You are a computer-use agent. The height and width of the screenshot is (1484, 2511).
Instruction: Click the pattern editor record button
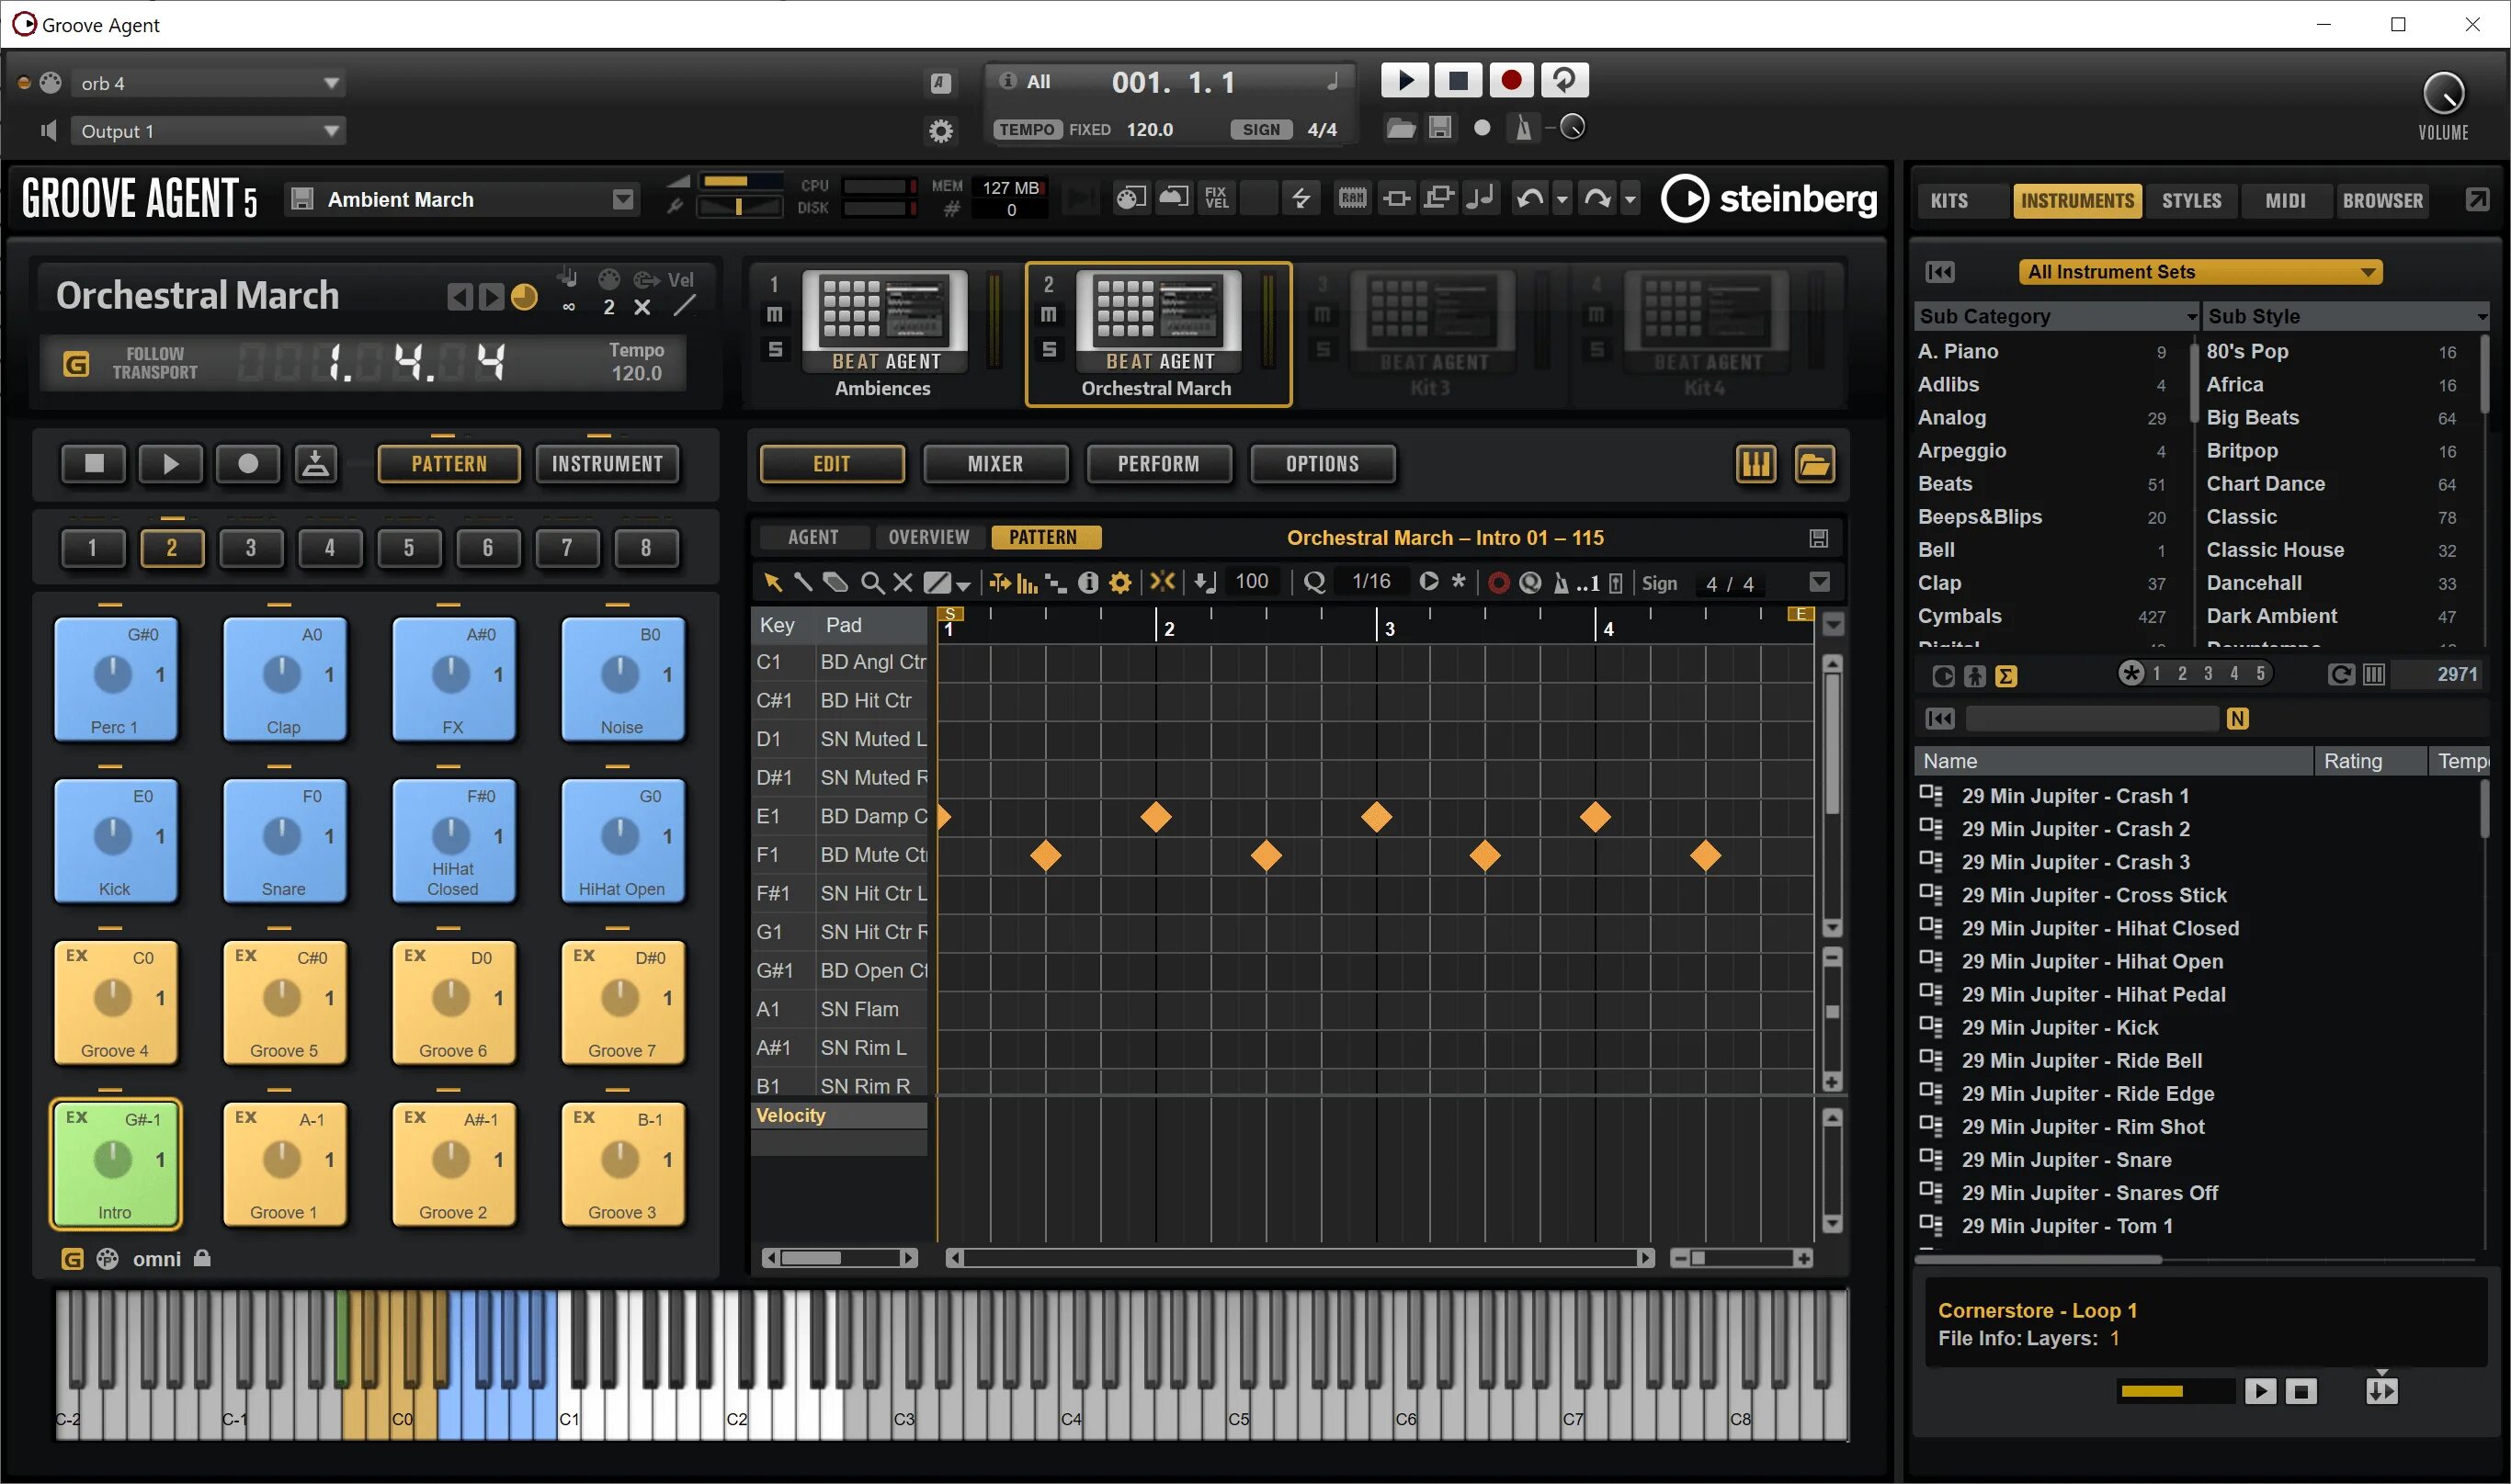click(x=1498, y=583)
